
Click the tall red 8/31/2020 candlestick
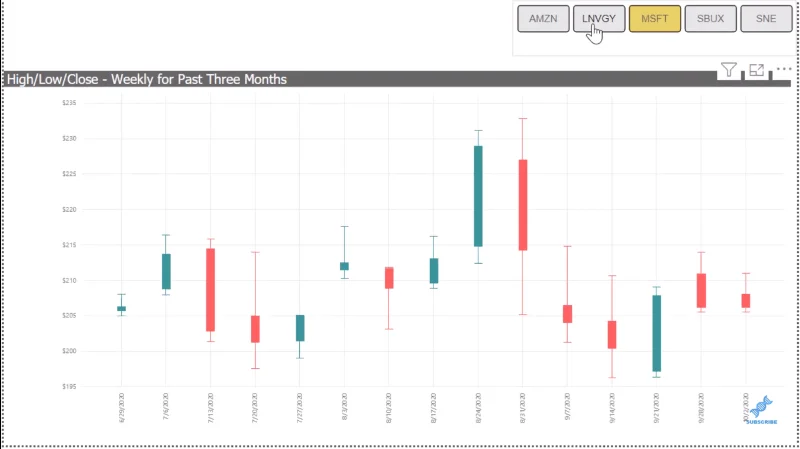(523, 205)
